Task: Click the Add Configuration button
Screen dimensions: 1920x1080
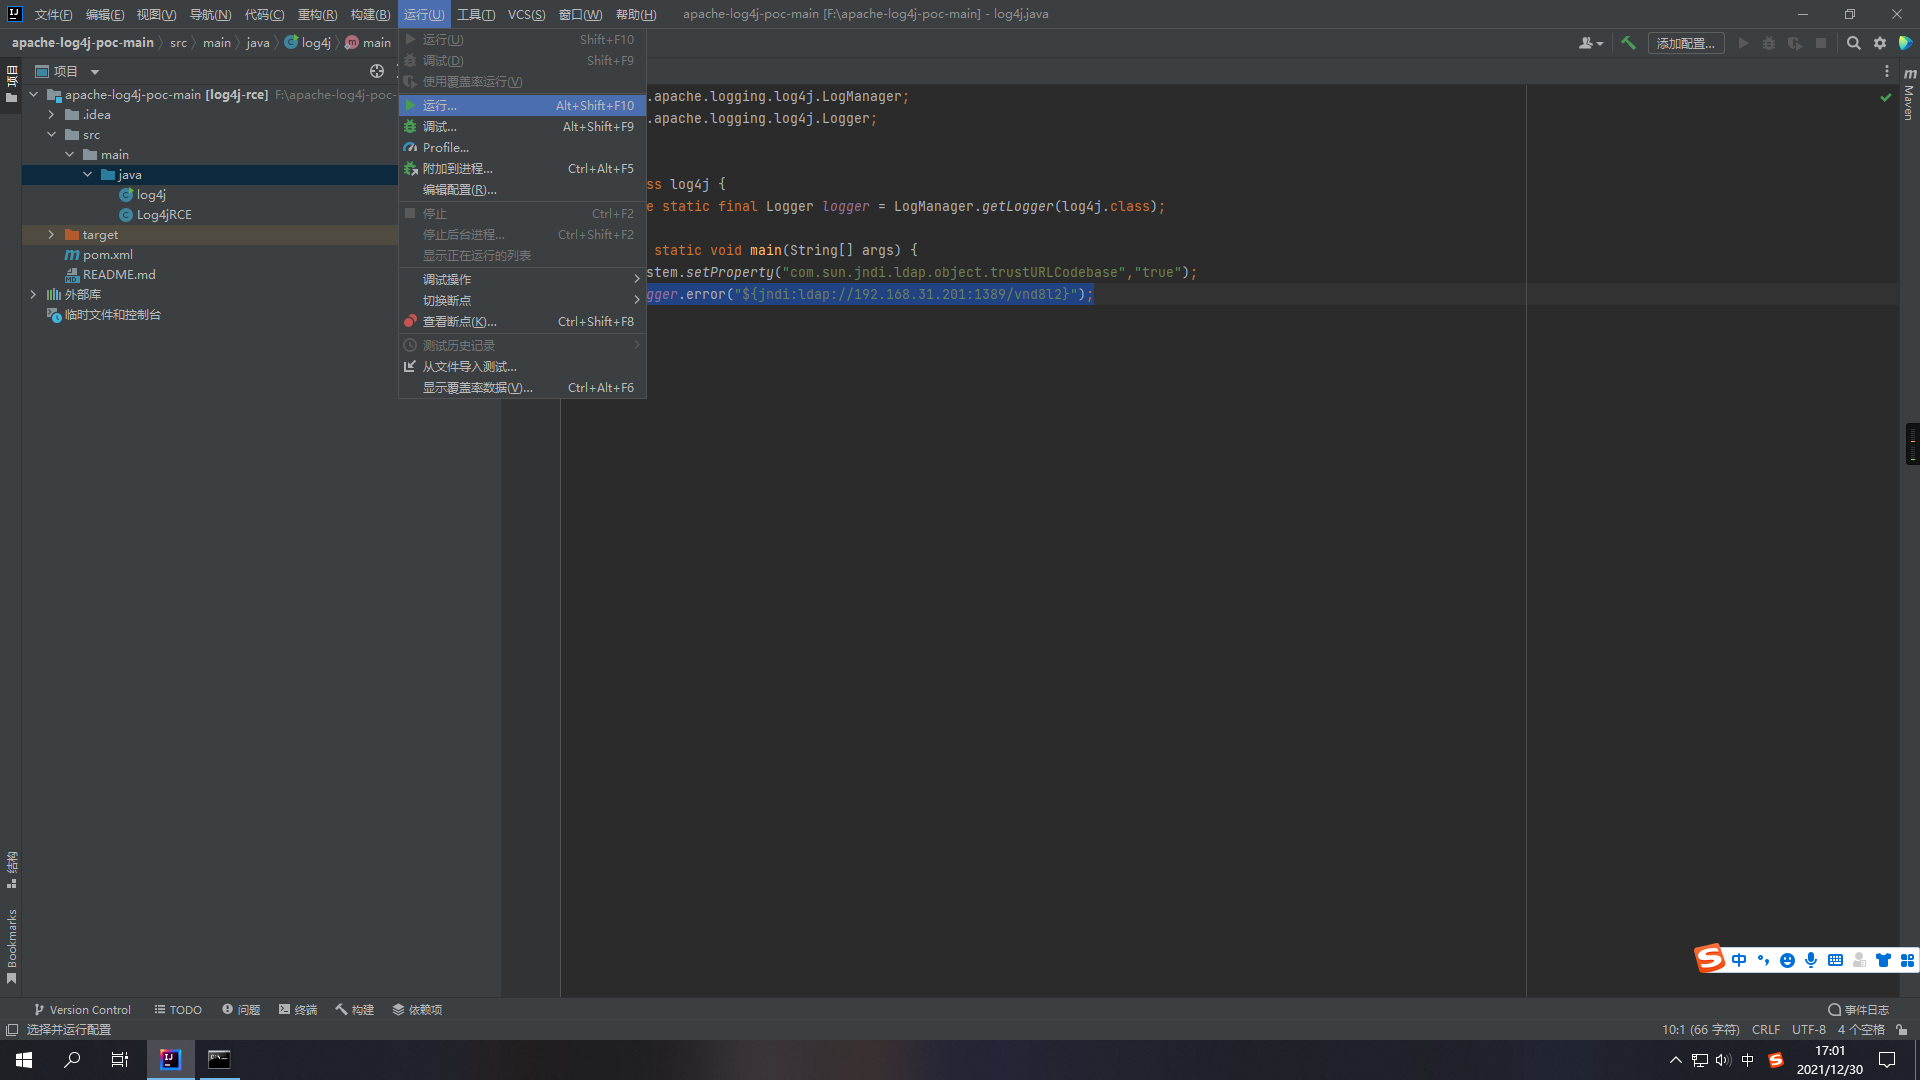Action: click(x=1685, y=43)
